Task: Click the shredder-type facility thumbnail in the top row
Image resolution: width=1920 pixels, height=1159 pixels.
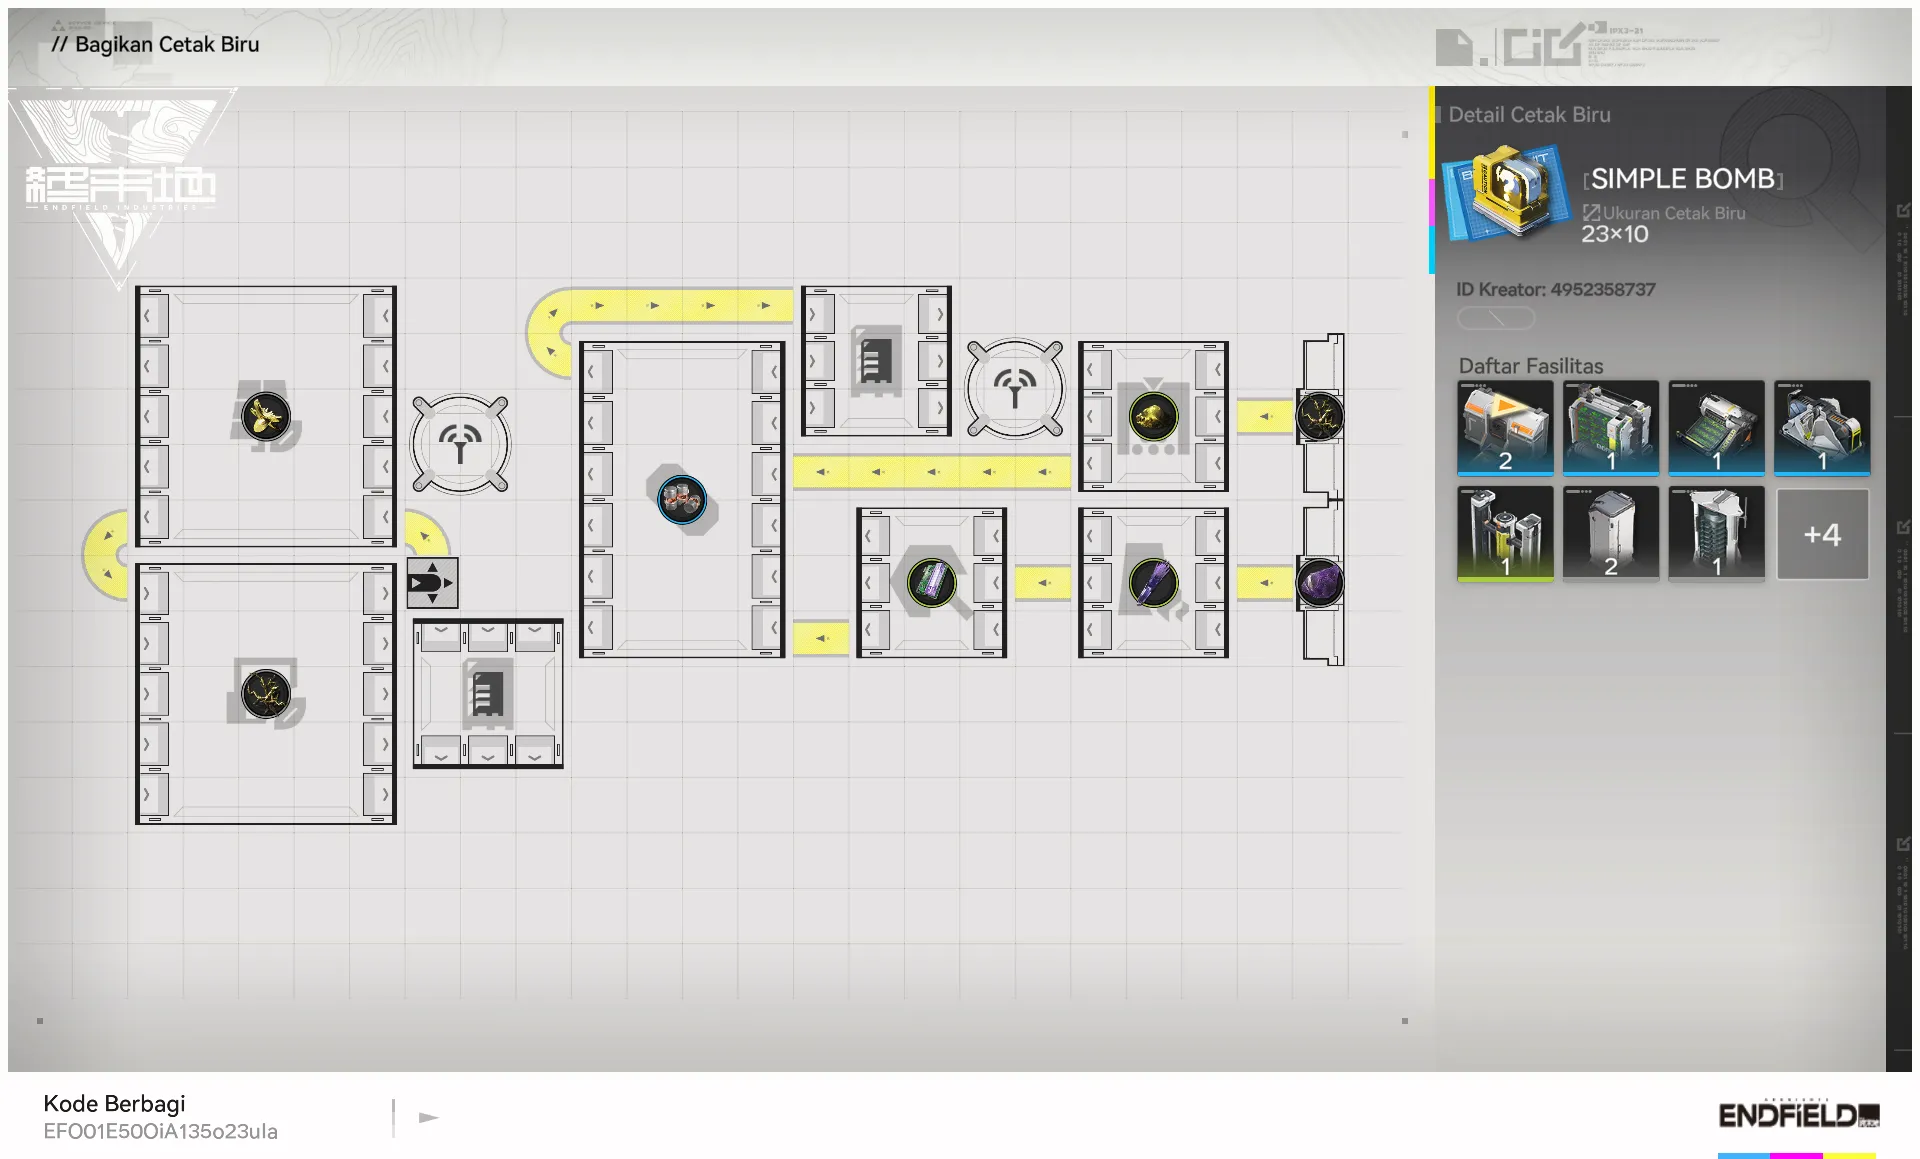Action: pos(1822,427)
